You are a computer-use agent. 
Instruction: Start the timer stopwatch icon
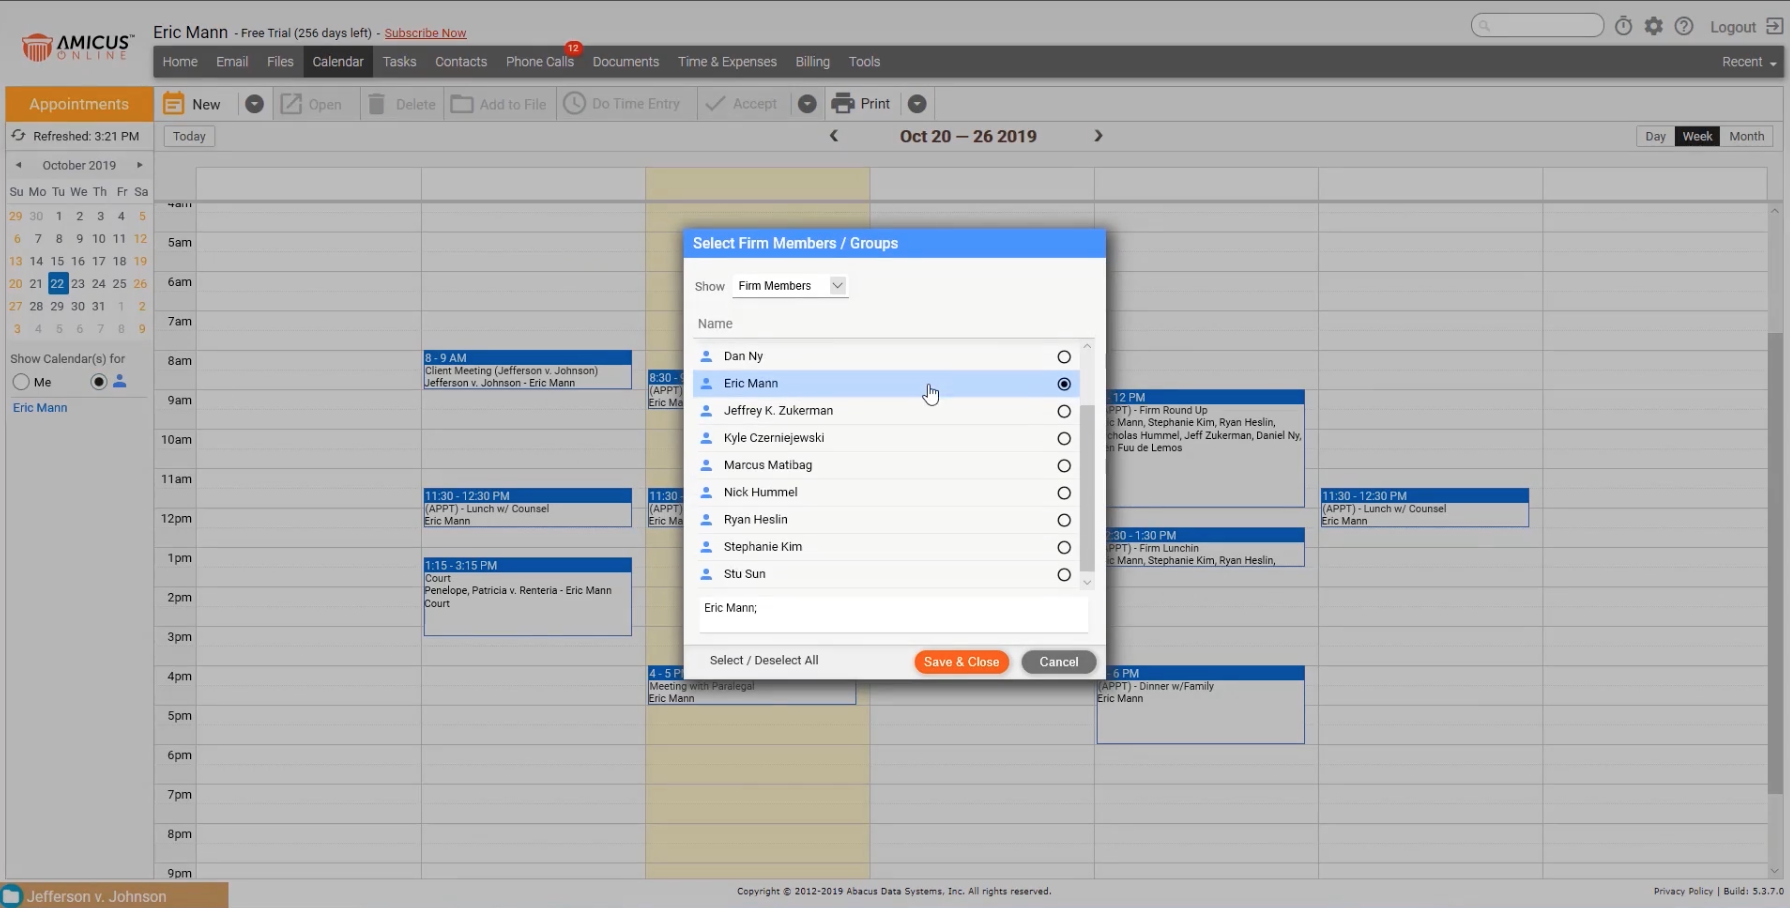point(1623,26)
